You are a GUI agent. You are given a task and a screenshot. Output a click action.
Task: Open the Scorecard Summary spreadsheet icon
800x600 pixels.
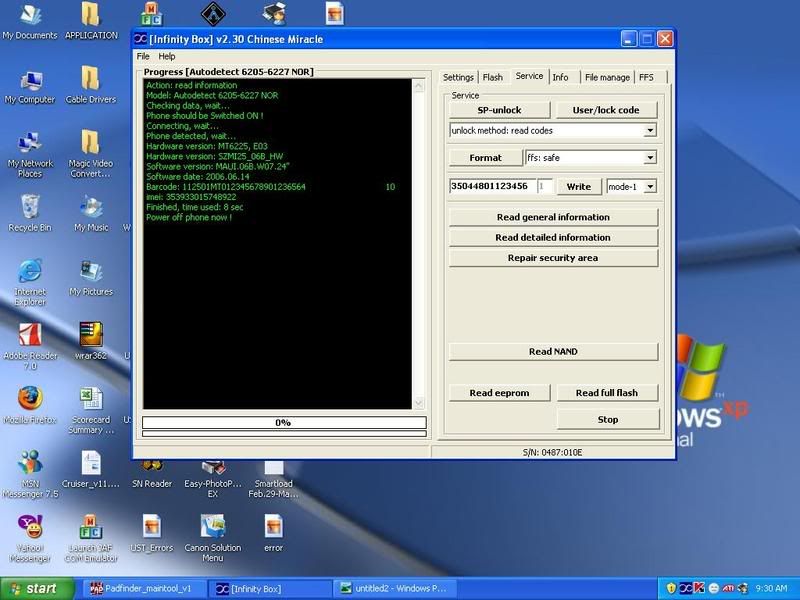click(91, 411)
